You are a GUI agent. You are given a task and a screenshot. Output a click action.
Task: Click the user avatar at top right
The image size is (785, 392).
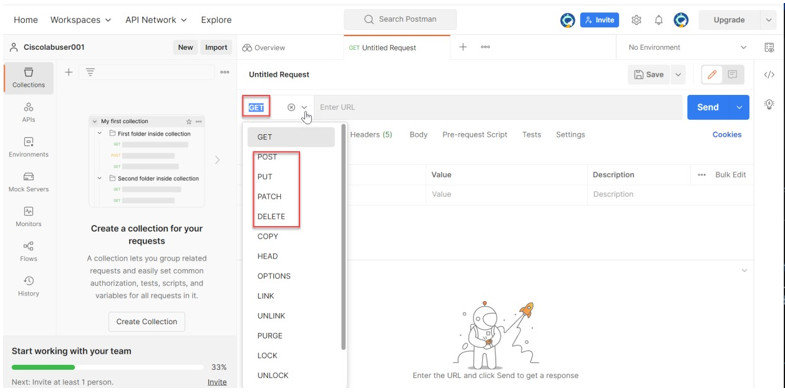pos(681,20)
